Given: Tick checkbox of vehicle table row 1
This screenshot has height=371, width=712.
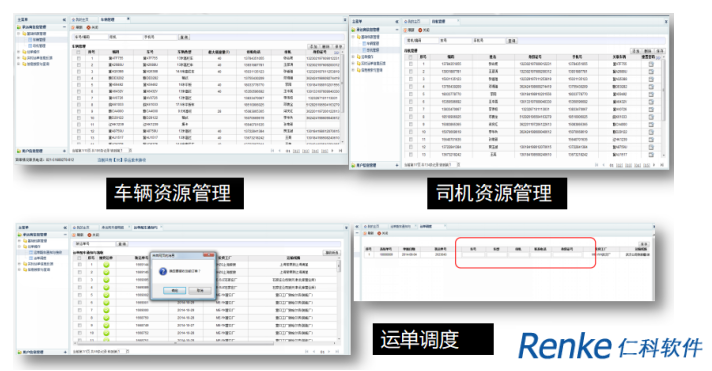Looking at the screenshot, I should (79, 59).
